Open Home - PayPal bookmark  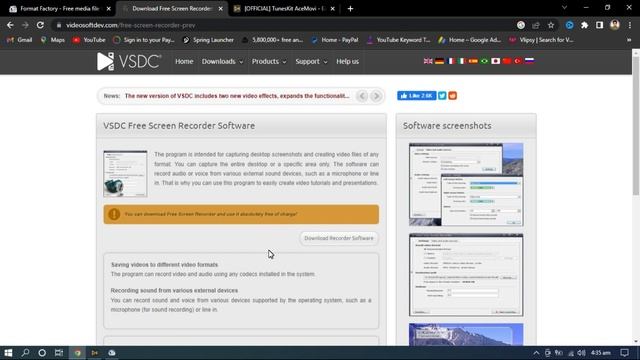click(334, 40)
